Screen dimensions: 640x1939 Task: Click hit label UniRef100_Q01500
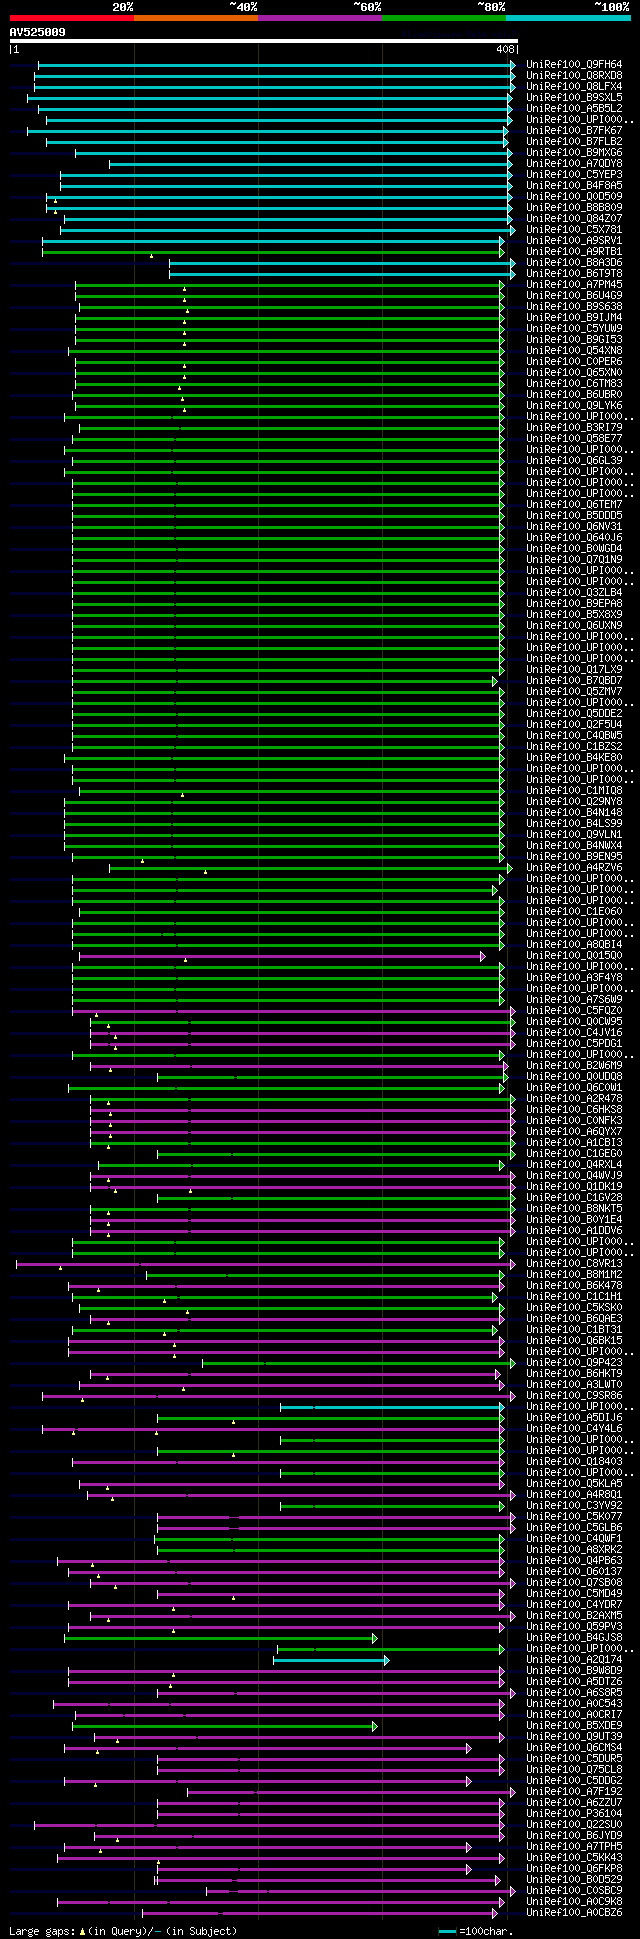pos(574,956)
